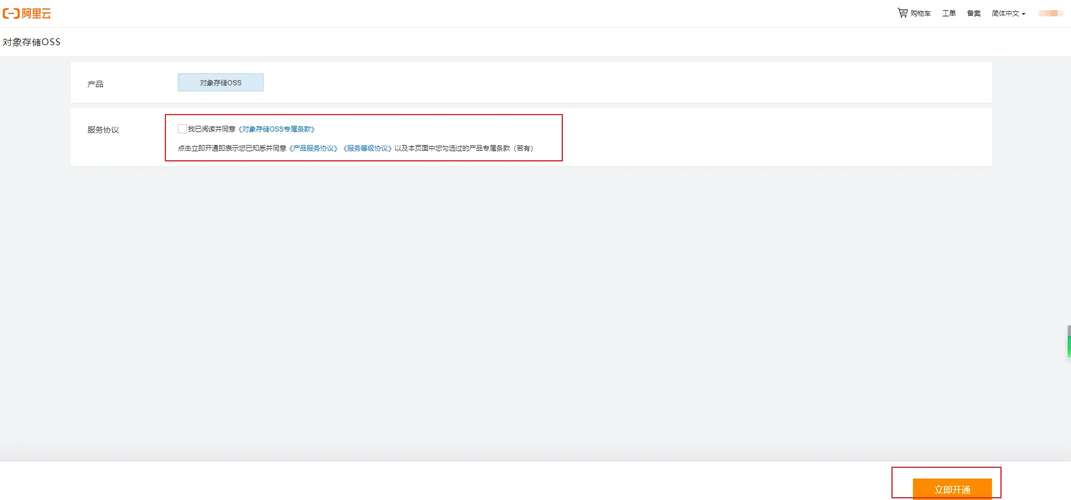The width and height of the screenshot is (1071, 500).
Task: Open the 工单 menu
Action: tap(949, 13)
